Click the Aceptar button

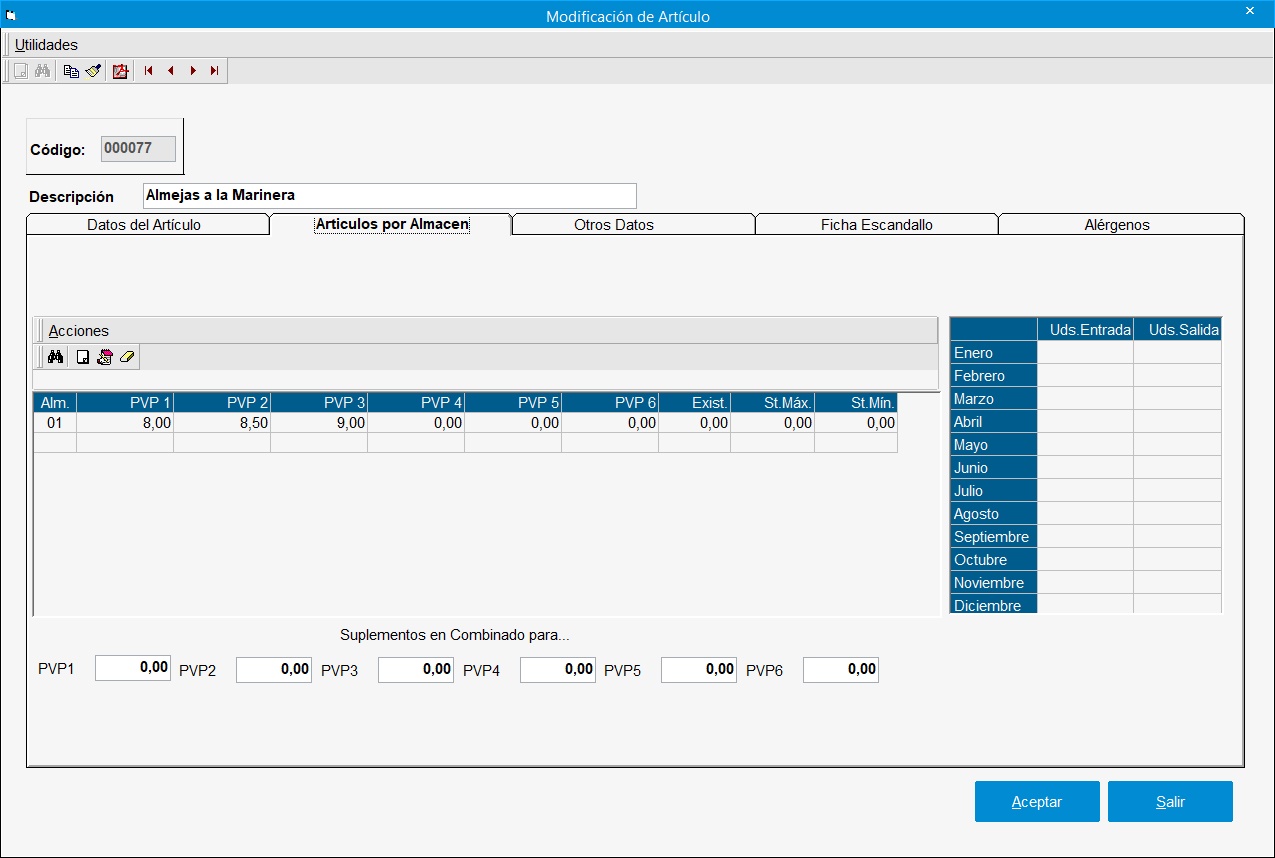point(1037,802)
